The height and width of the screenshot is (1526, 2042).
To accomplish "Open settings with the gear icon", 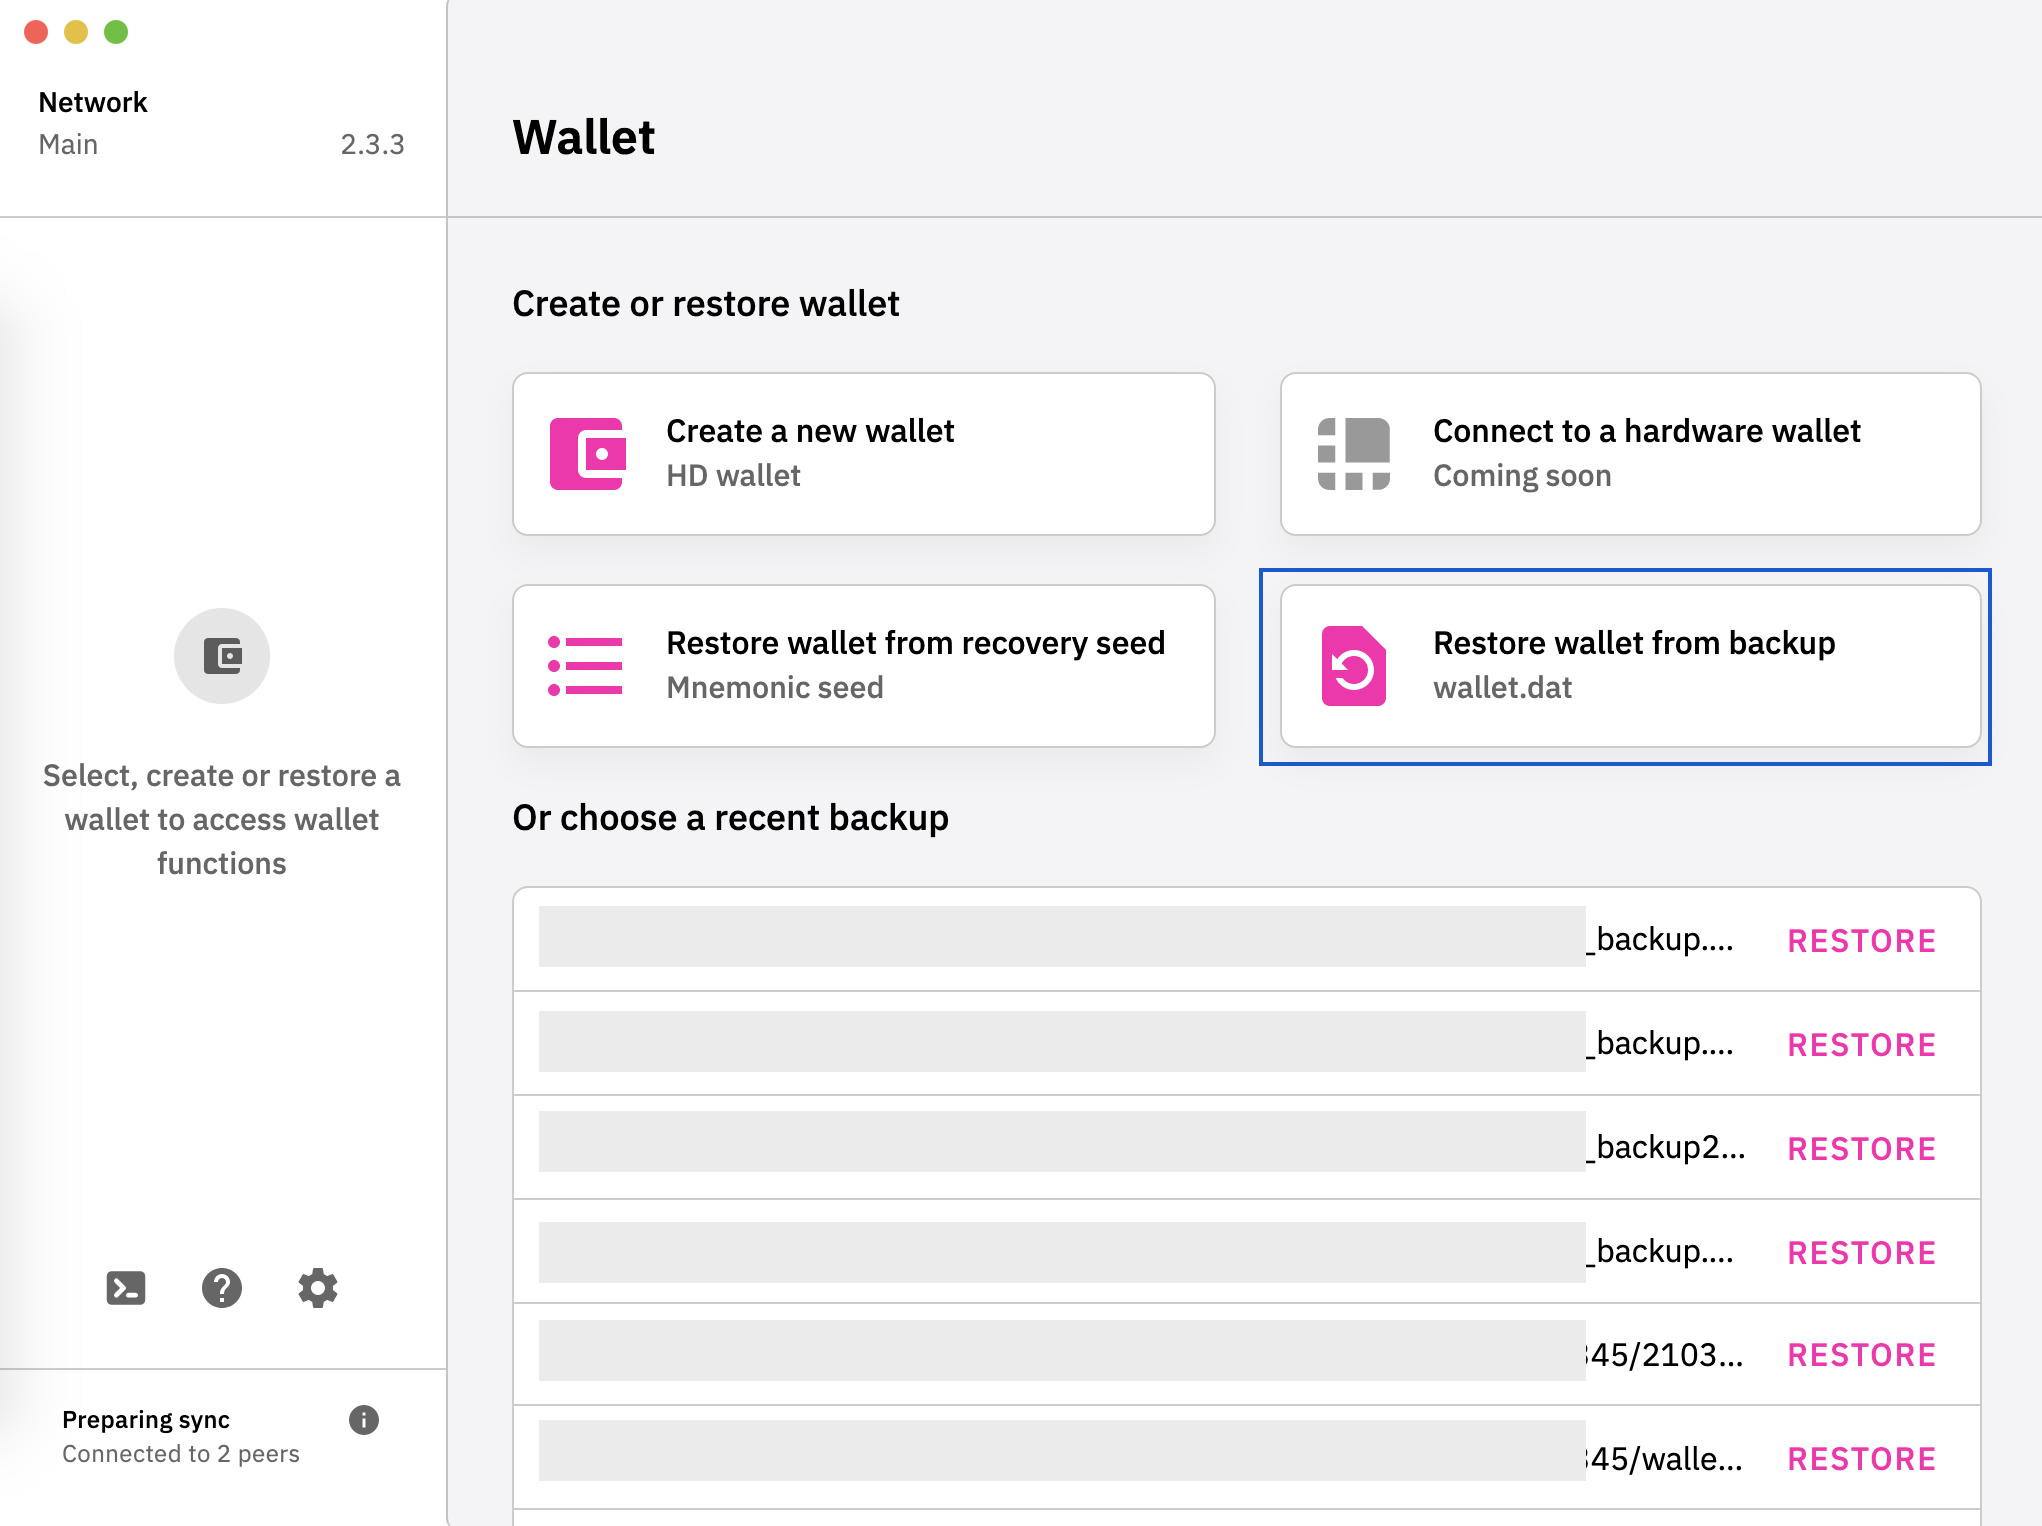I will [318, 1288].
